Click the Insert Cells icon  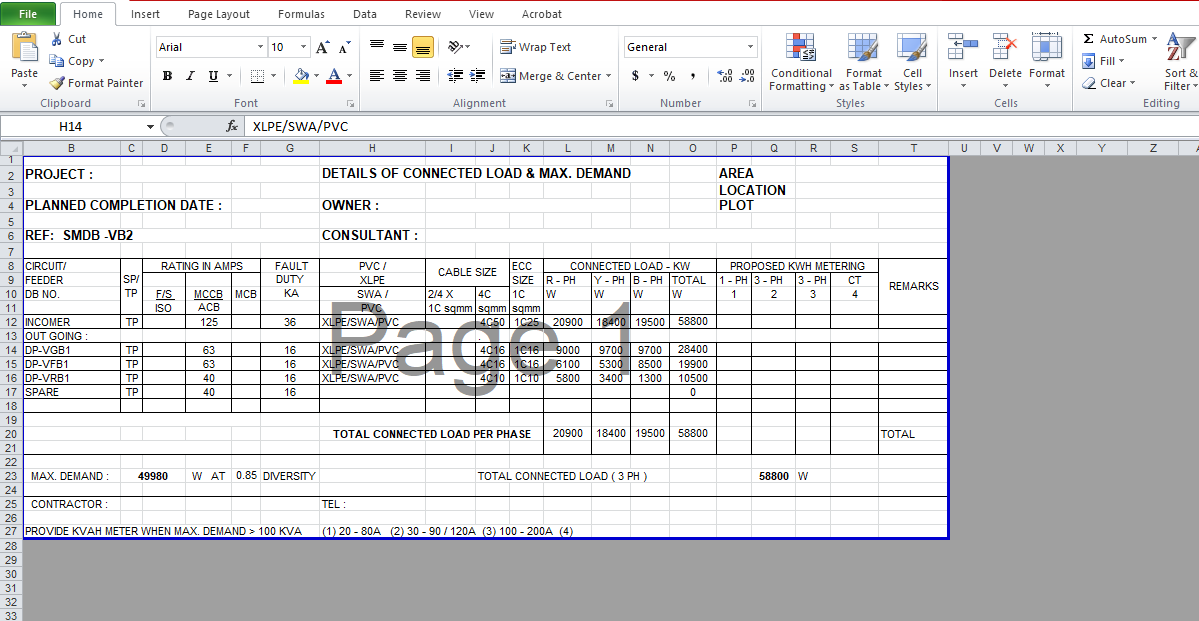click(962, 45)
